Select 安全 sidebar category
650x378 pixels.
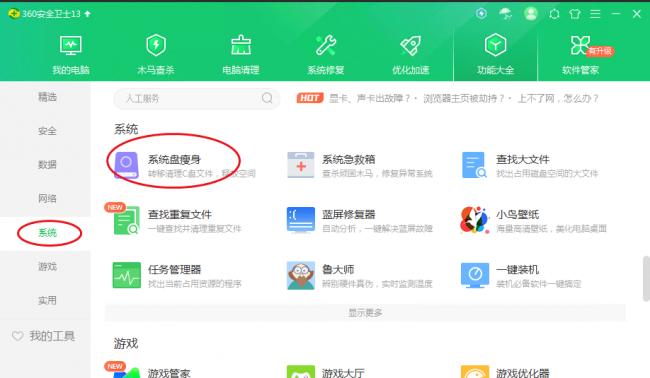[x=47, y=131]
